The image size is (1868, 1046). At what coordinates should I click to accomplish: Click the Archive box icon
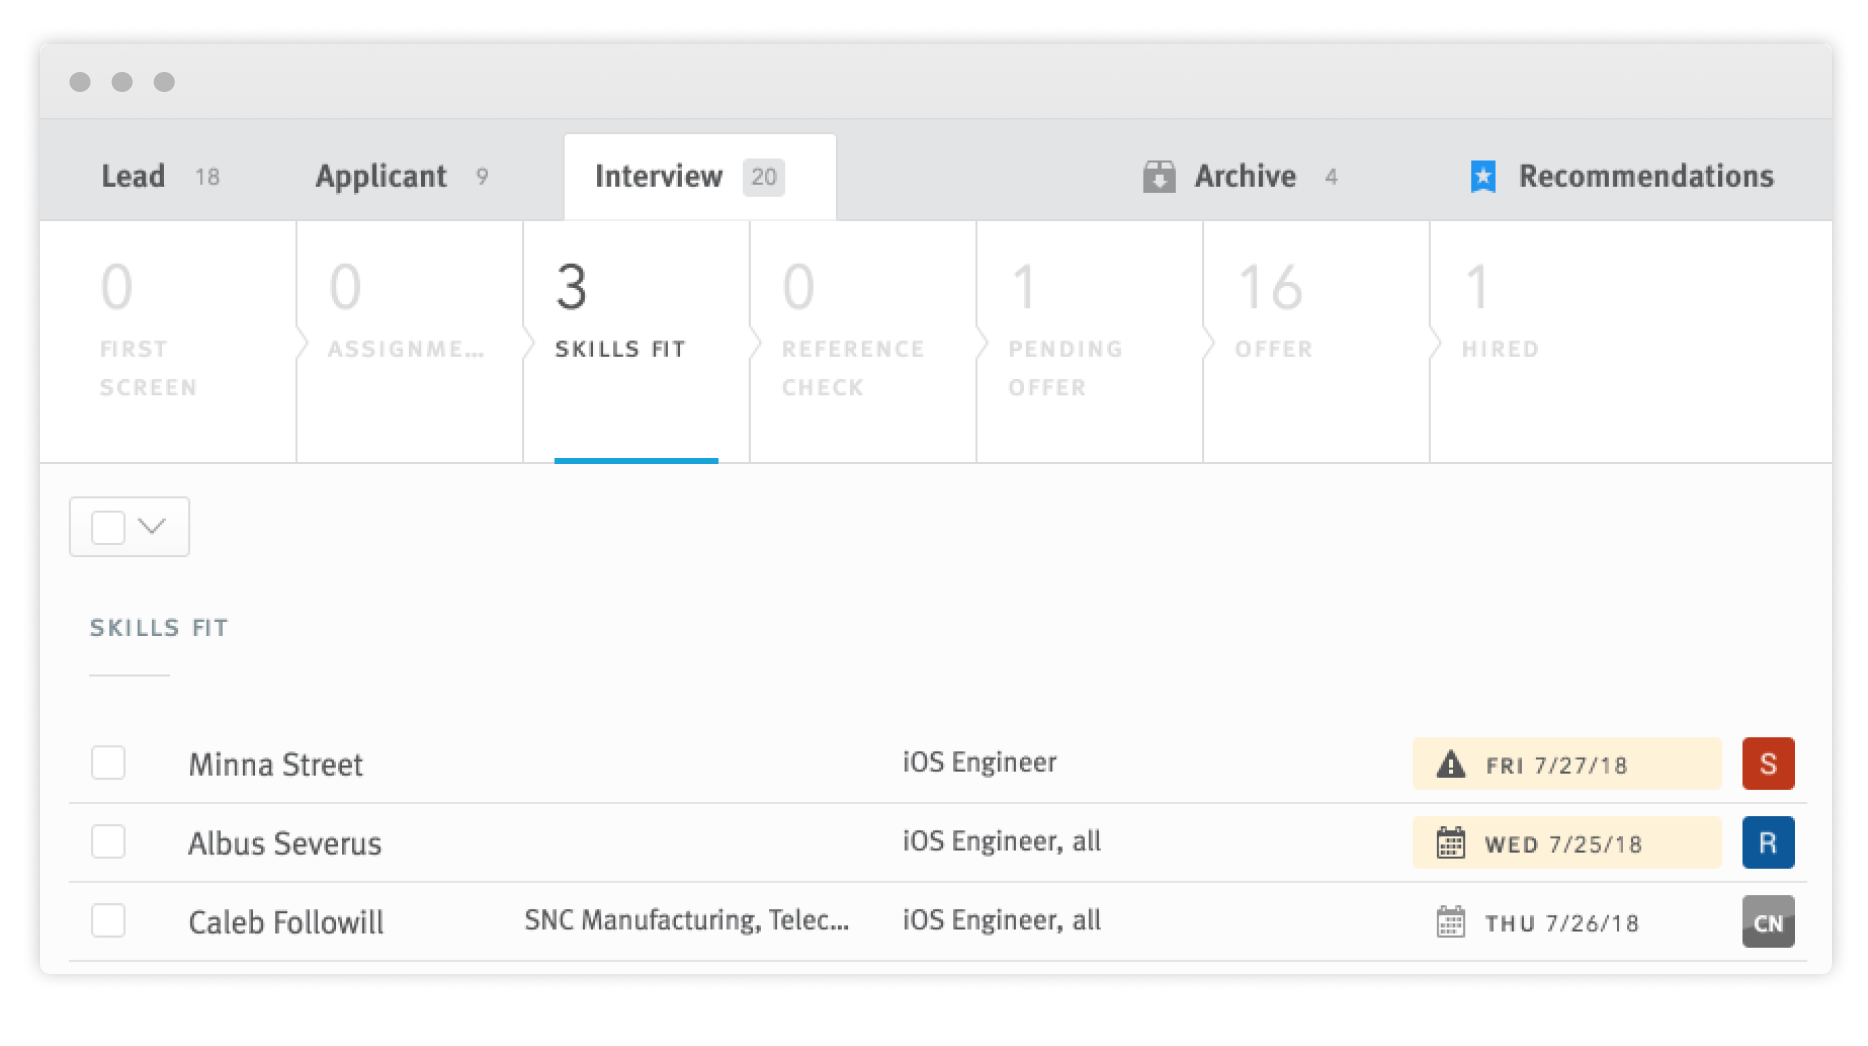pyautogui.click(x=1158, y=176)
